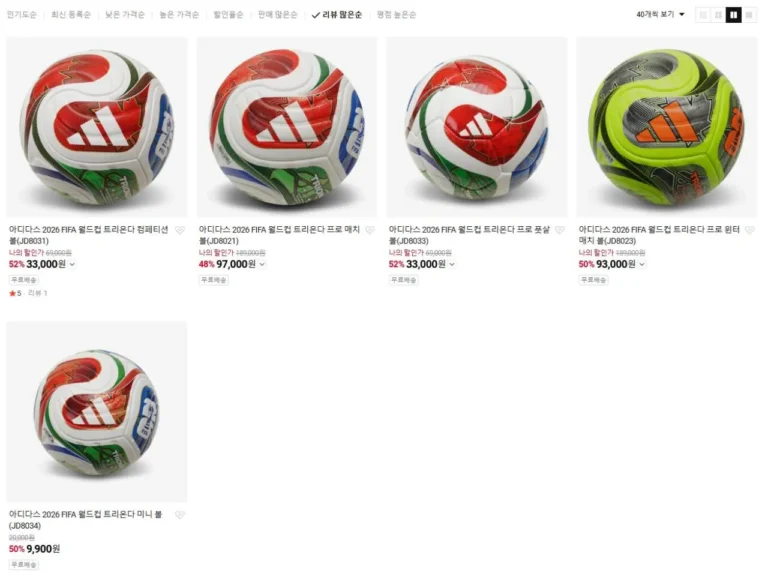Screen dimensions: 768x576
Task: Sort products by 낮은 가격순
Action: pos(125,15)
